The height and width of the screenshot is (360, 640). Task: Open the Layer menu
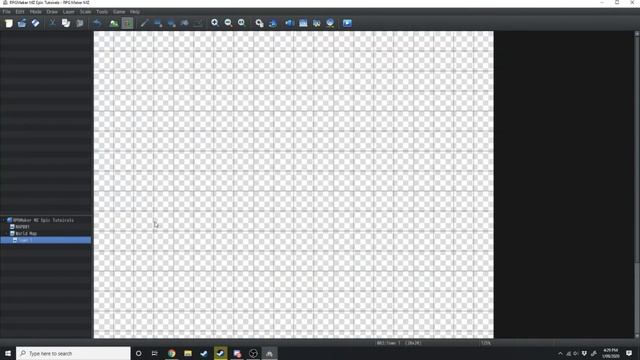(x=69, y=12)
